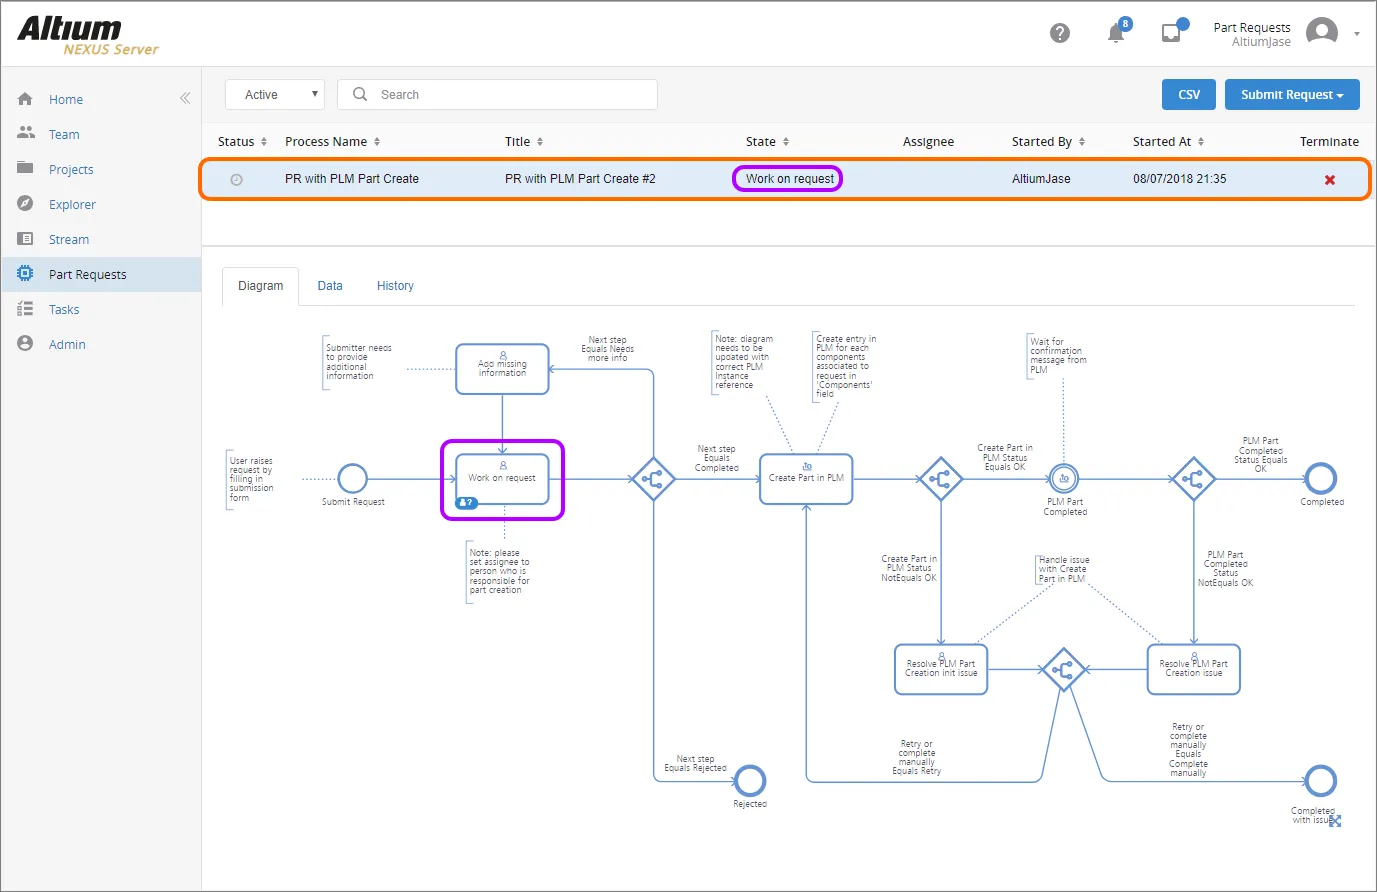
Task: Click '08/07/2018 21:35' cell
Action: (x=1179, y=179)
